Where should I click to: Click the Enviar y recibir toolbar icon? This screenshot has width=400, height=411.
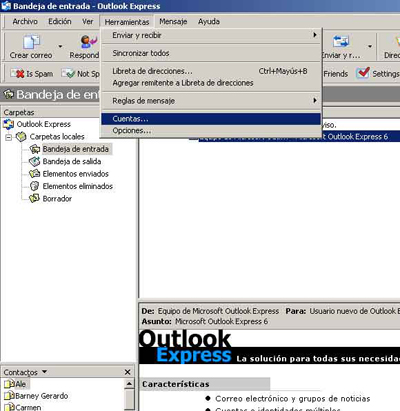[341, 42]
